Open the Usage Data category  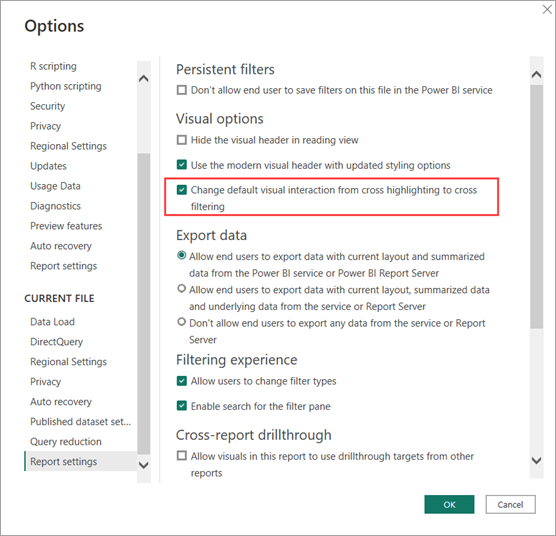(55, 186)
